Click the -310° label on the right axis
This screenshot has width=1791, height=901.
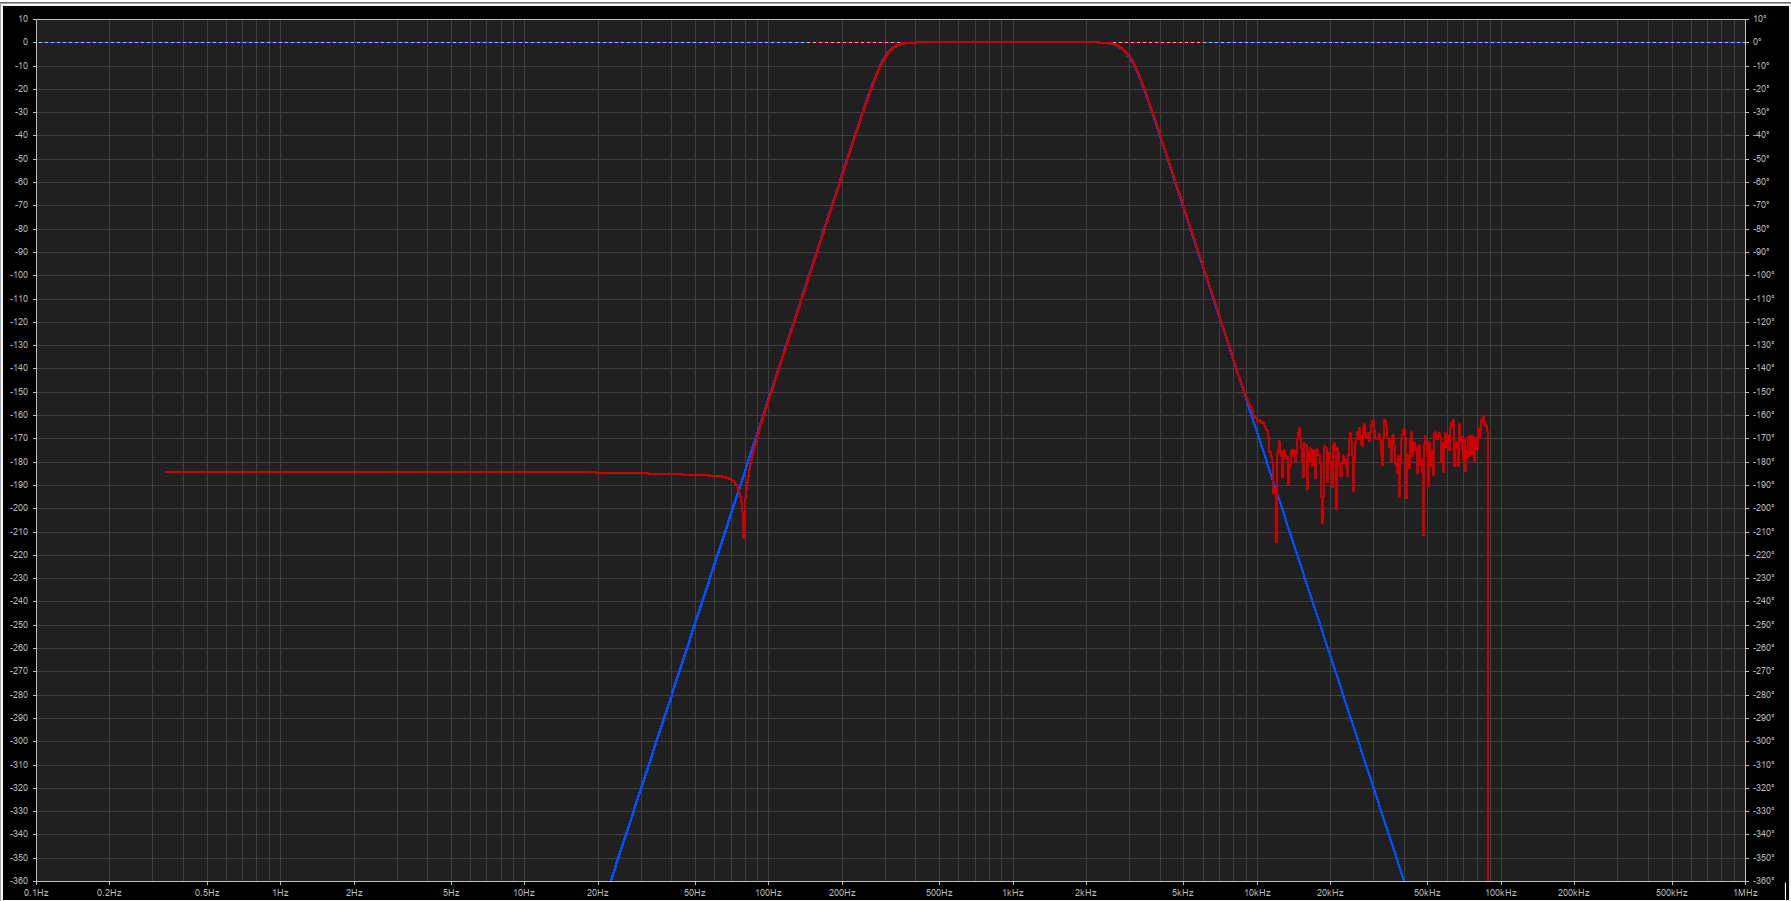tap(1763, 765)
